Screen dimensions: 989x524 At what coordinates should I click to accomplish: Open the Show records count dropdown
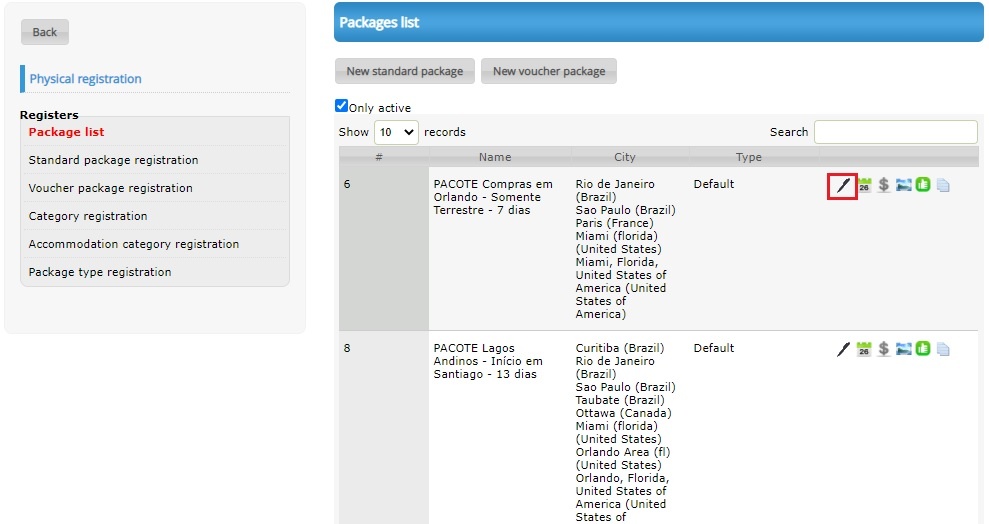click(x=396, y=132)
